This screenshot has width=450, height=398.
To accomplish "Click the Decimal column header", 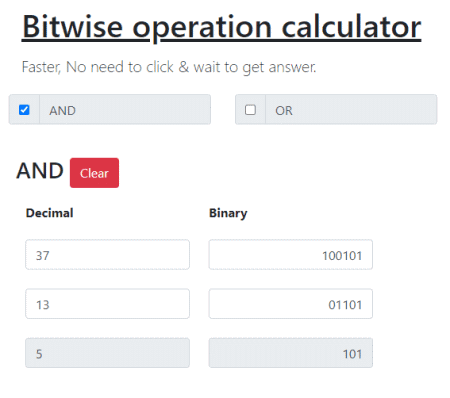I will 49,213.
